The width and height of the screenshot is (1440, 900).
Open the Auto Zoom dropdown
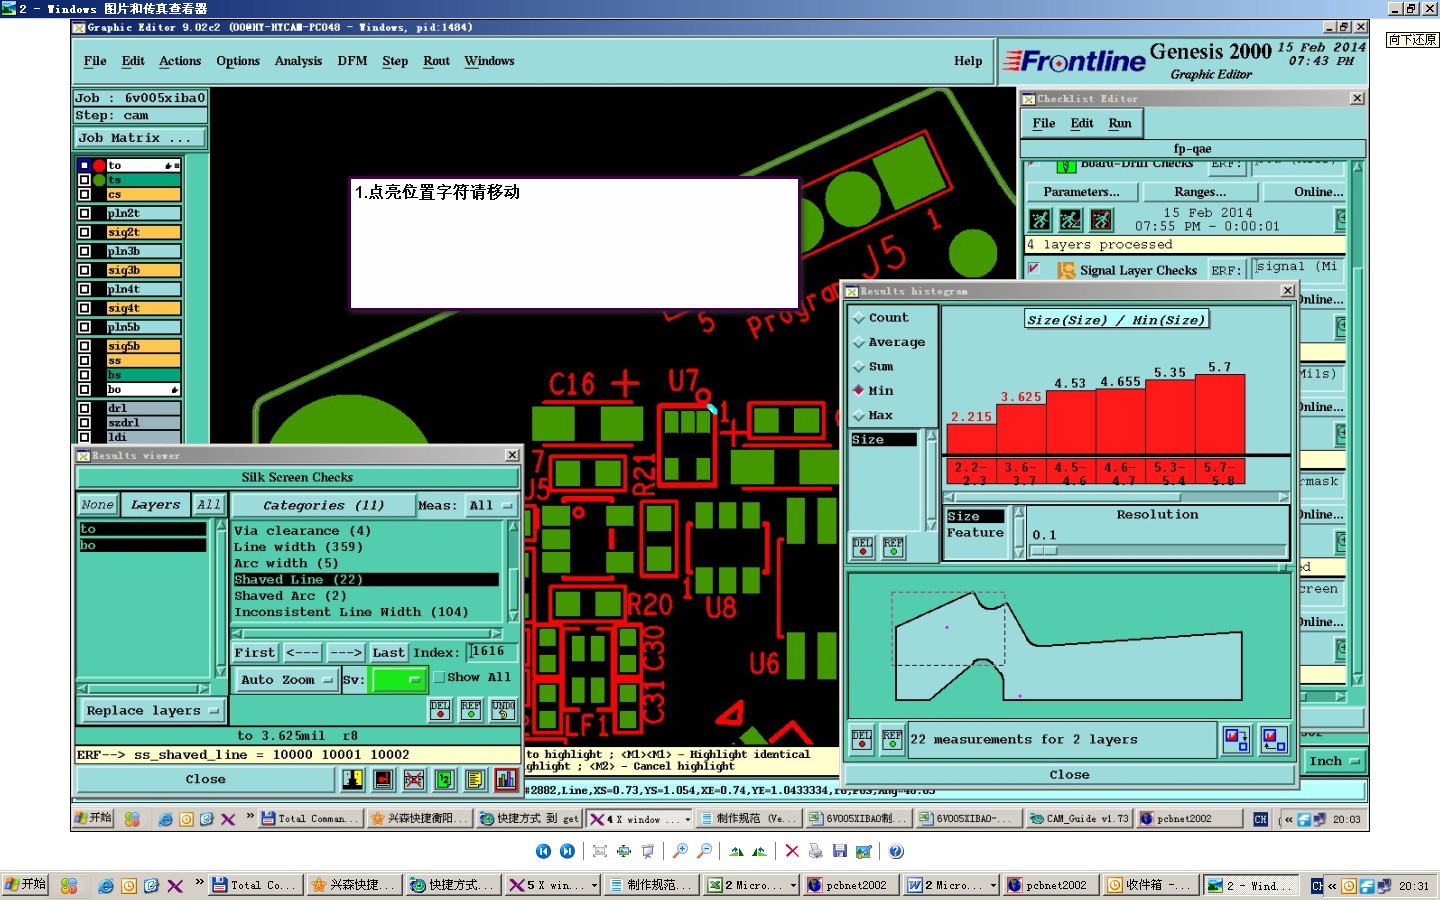click(286, 680)
